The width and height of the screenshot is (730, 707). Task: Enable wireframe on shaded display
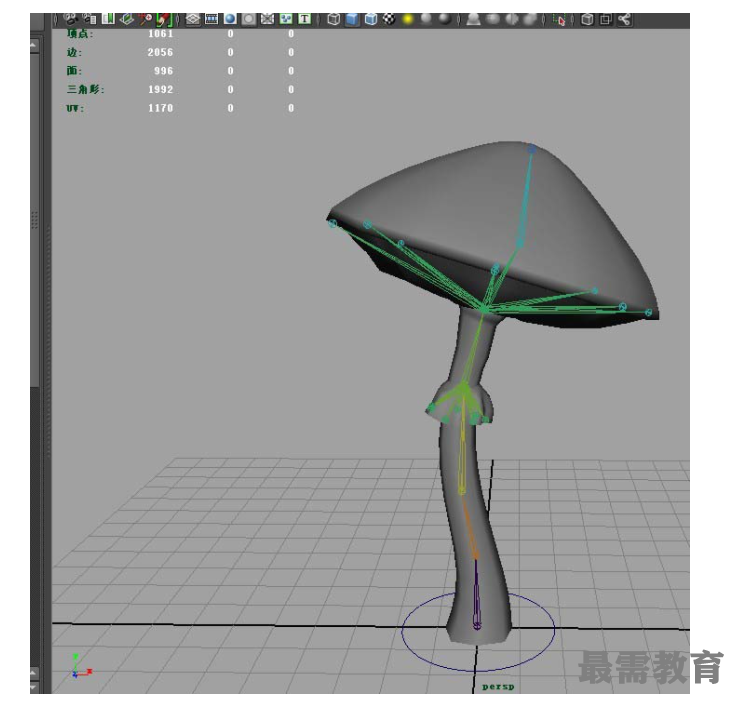click(x=371, y=19)
